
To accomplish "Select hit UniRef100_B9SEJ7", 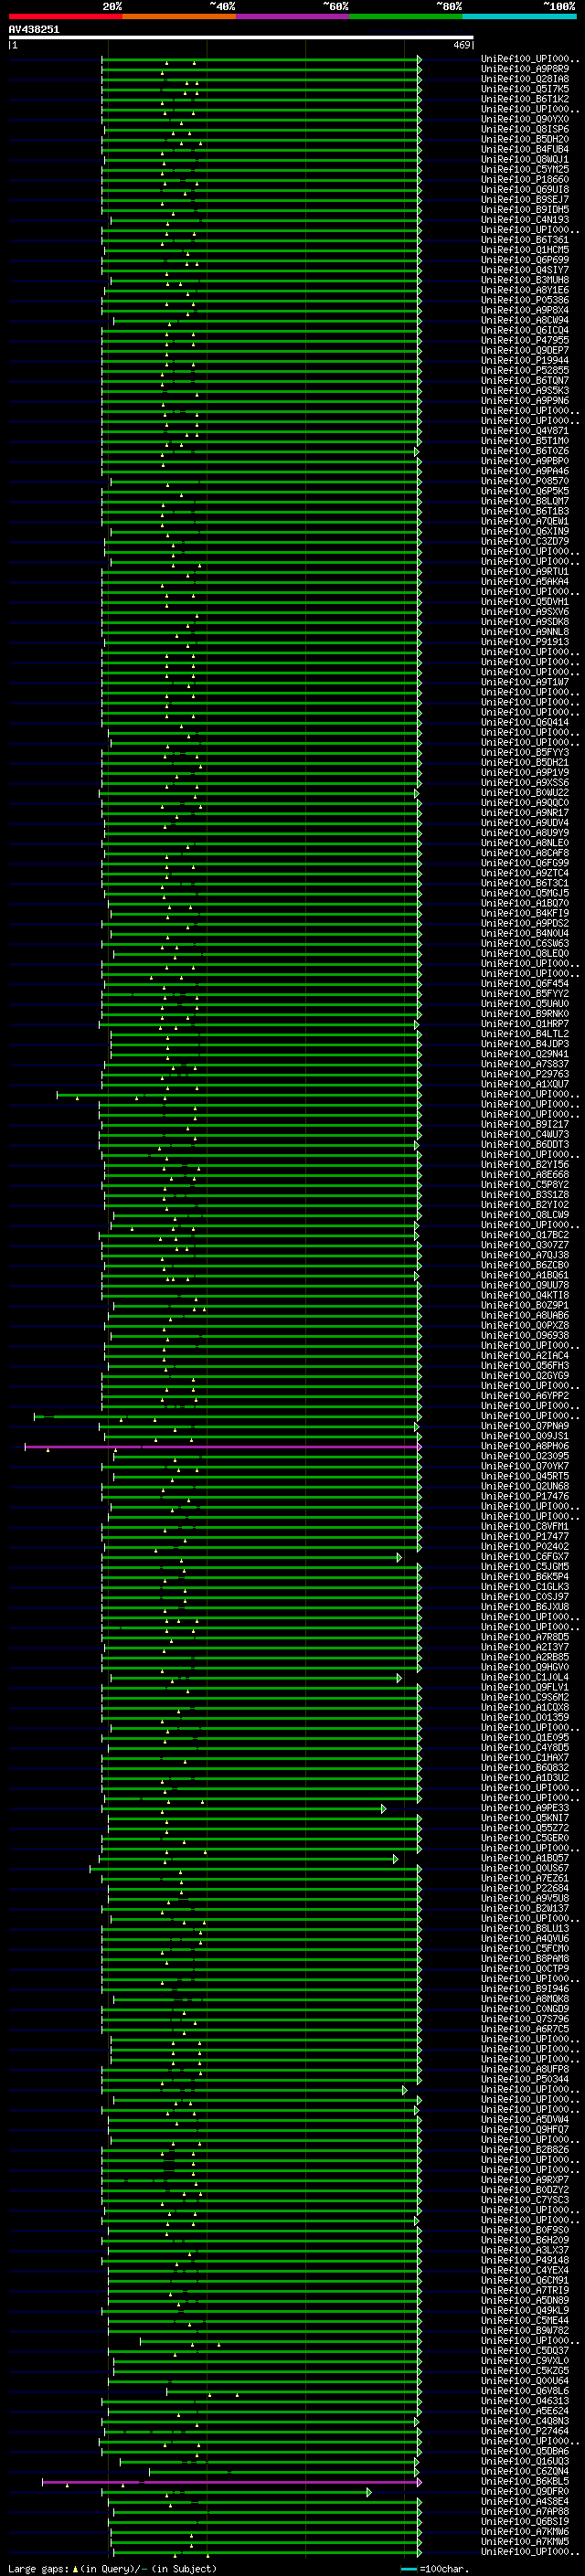I will (x=525, y=200).
